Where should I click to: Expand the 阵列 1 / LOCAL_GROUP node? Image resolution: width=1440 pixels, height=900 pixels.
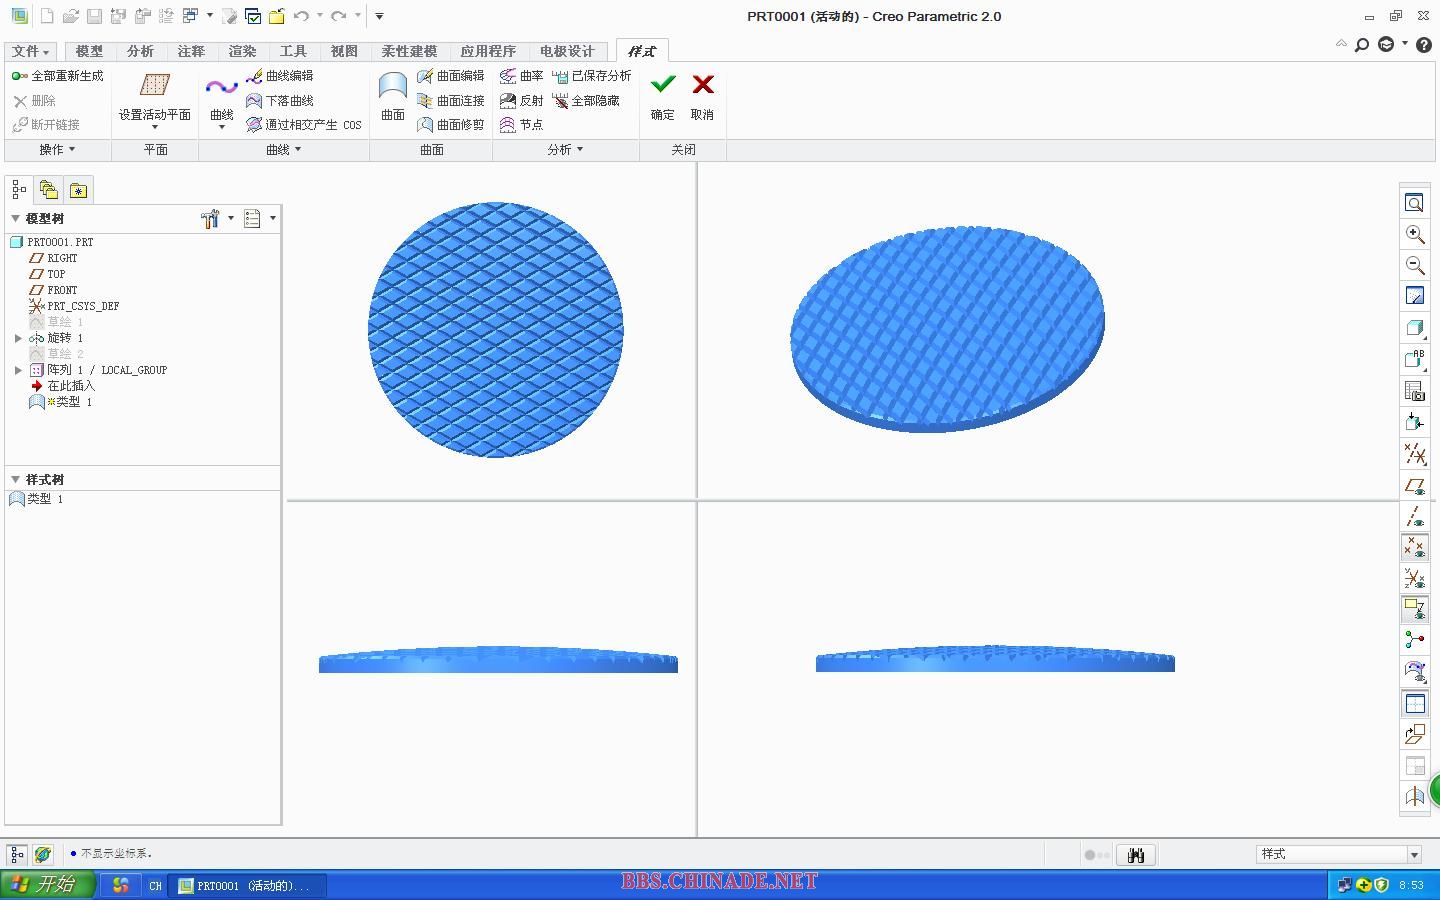18,371
